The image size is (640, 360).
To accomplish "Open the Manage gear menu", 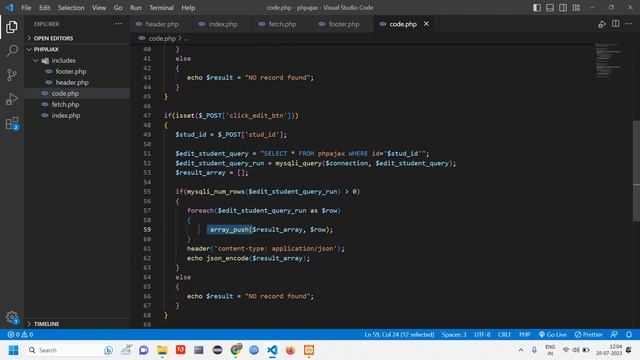I will 12,317.
